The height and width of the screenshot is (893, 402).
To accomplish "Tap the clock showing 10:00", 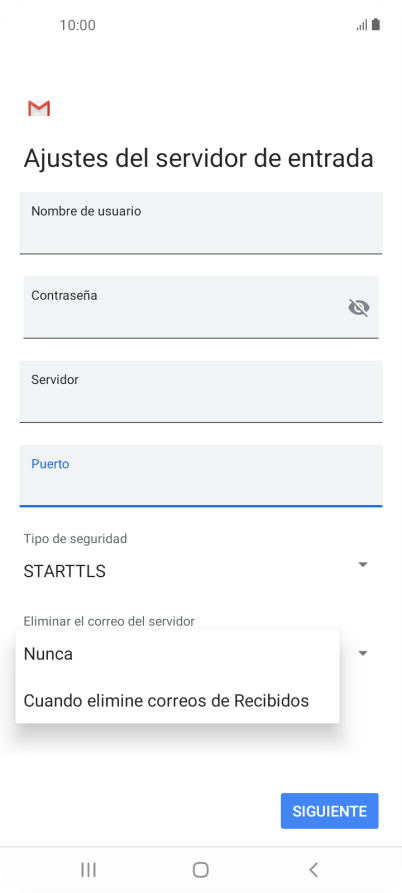I will [77, 25].
